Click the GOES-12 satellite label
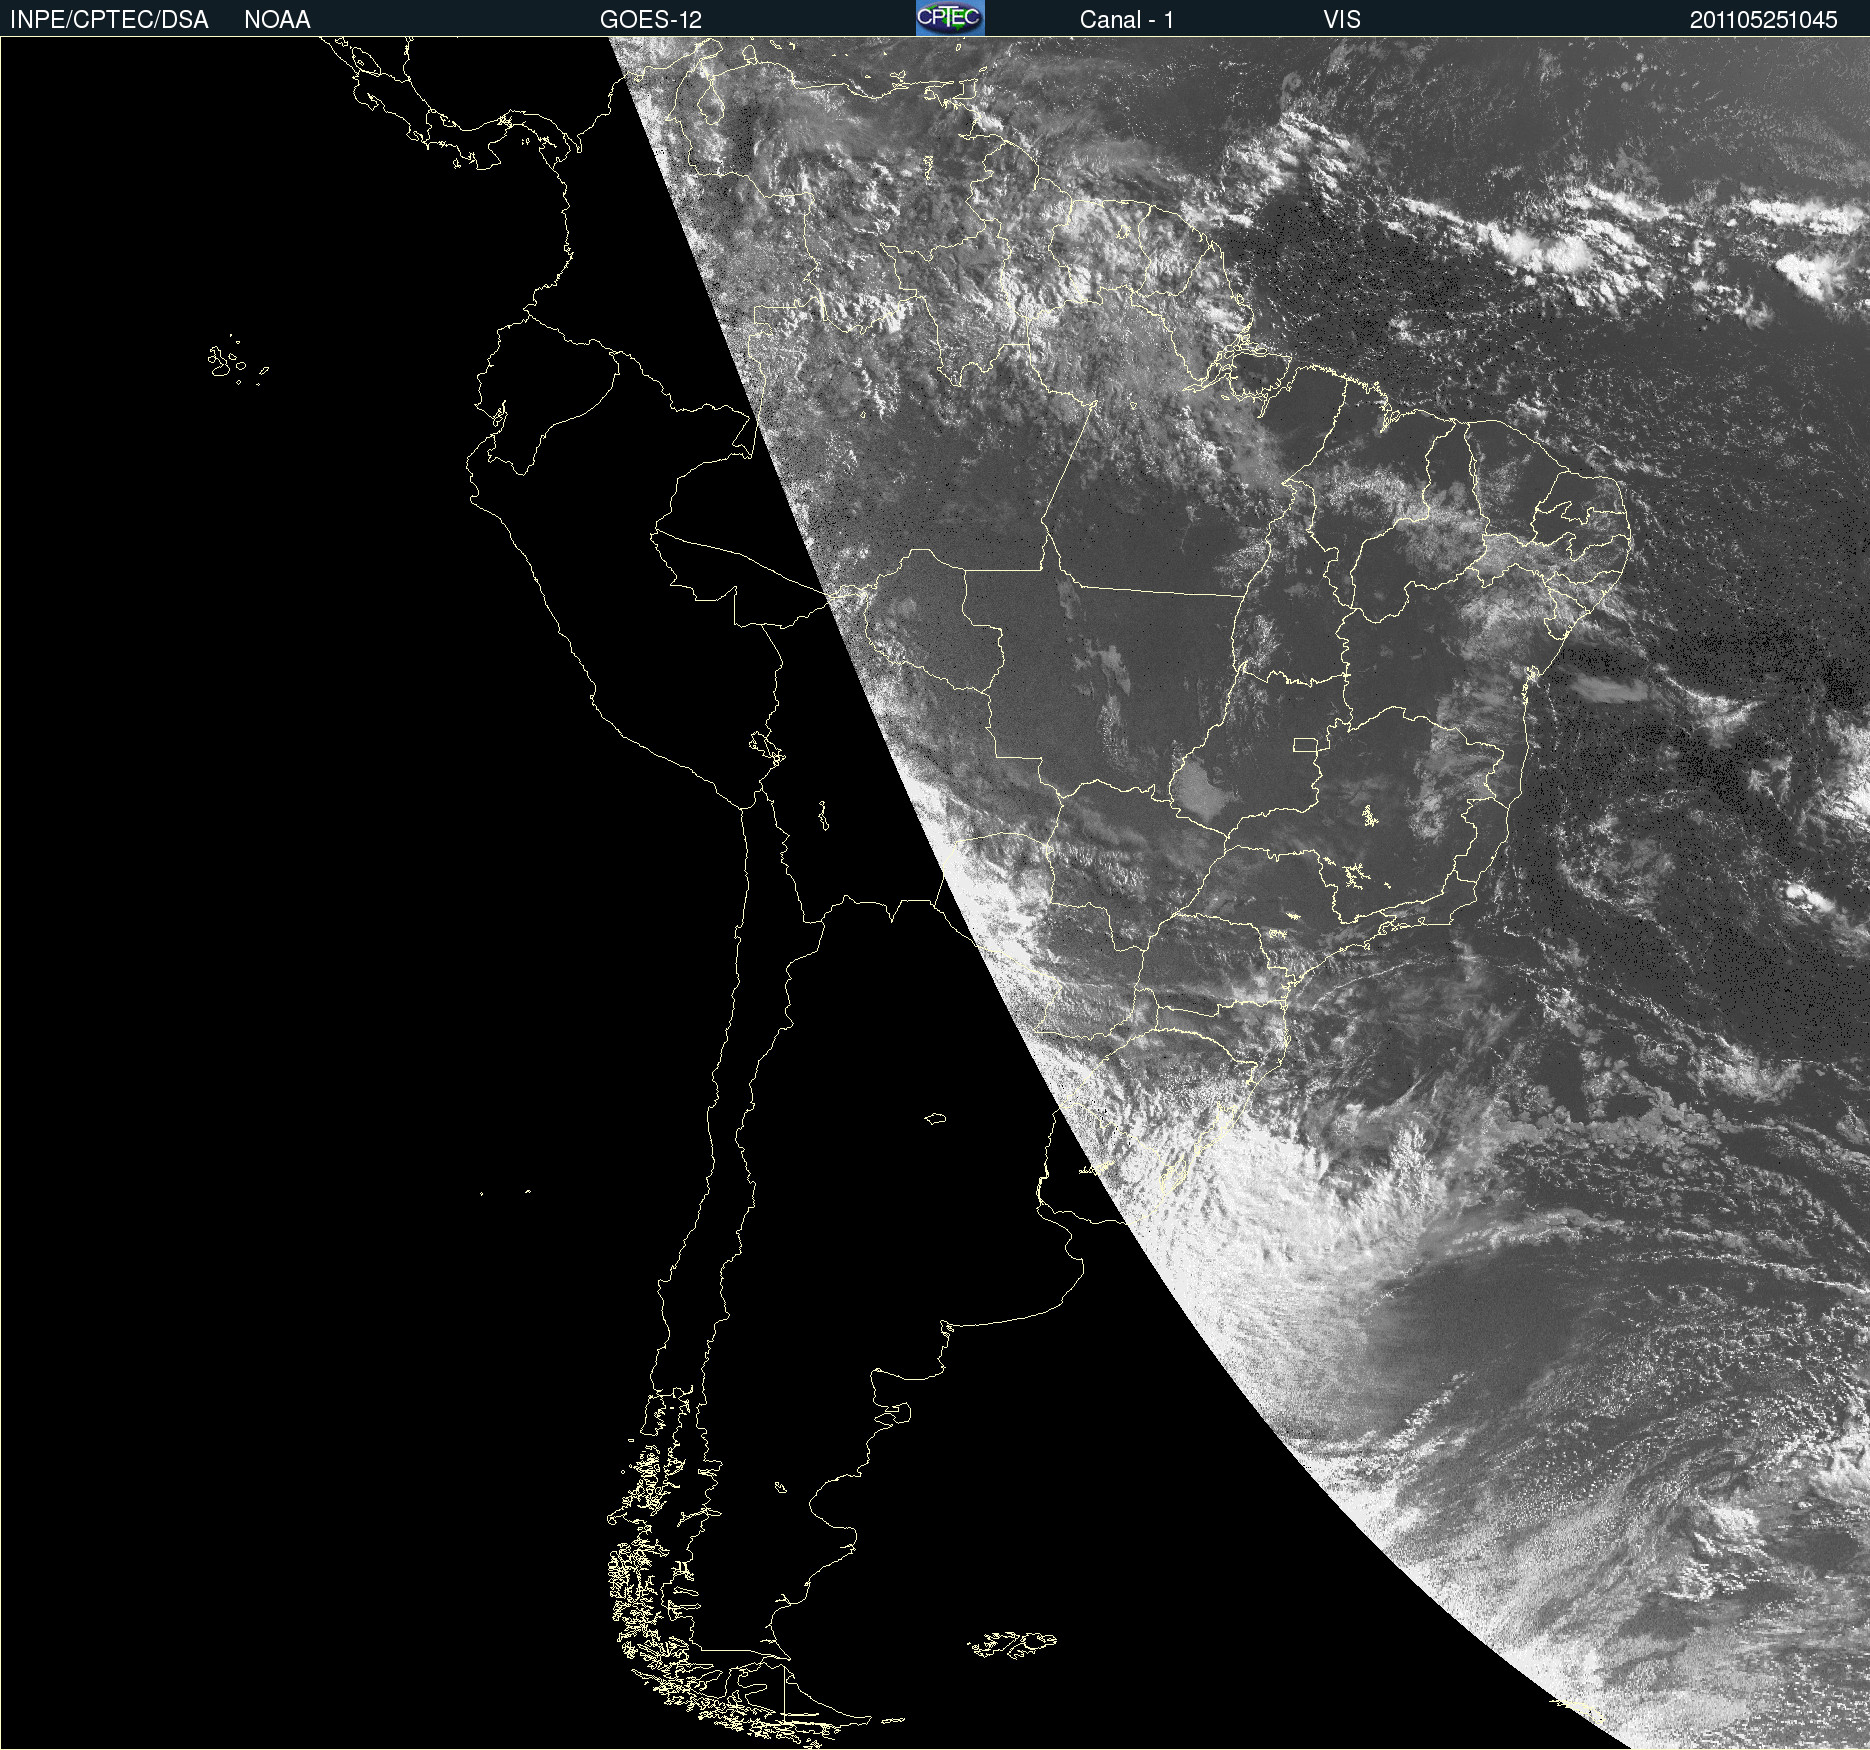Image resolution: width=1870 pixels, height=1750 pixels. [651, 20]
